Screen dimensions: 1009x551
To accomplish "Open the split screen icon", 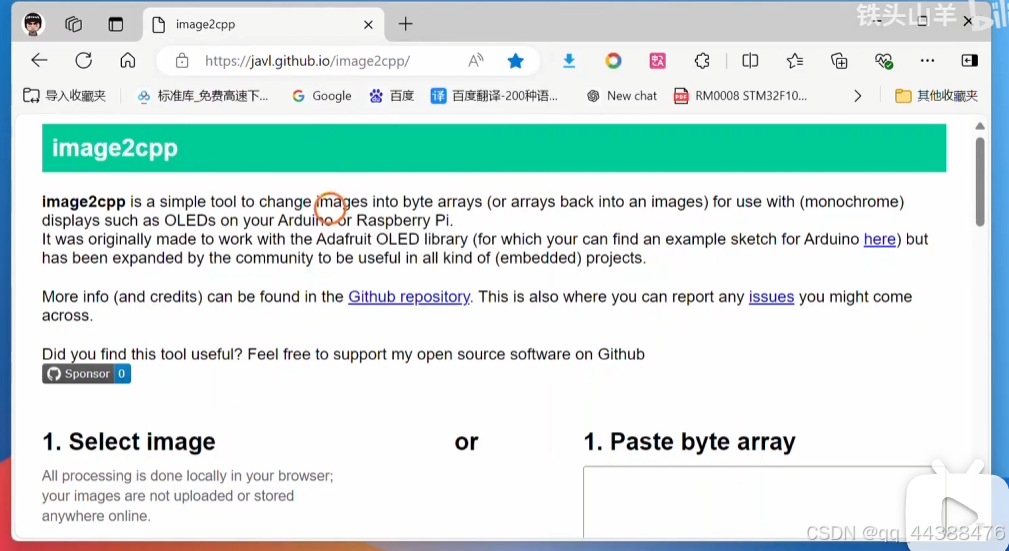I will pyautogui.click(x=750, y=61).
